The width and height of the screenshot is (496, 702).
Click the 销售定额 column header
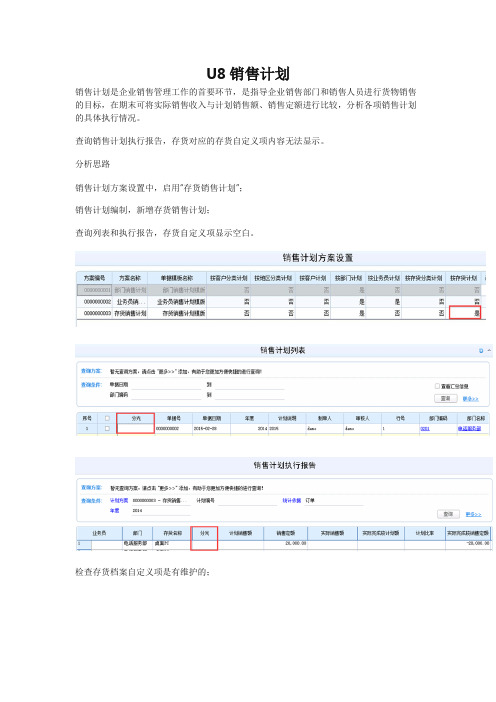point(285,533)
